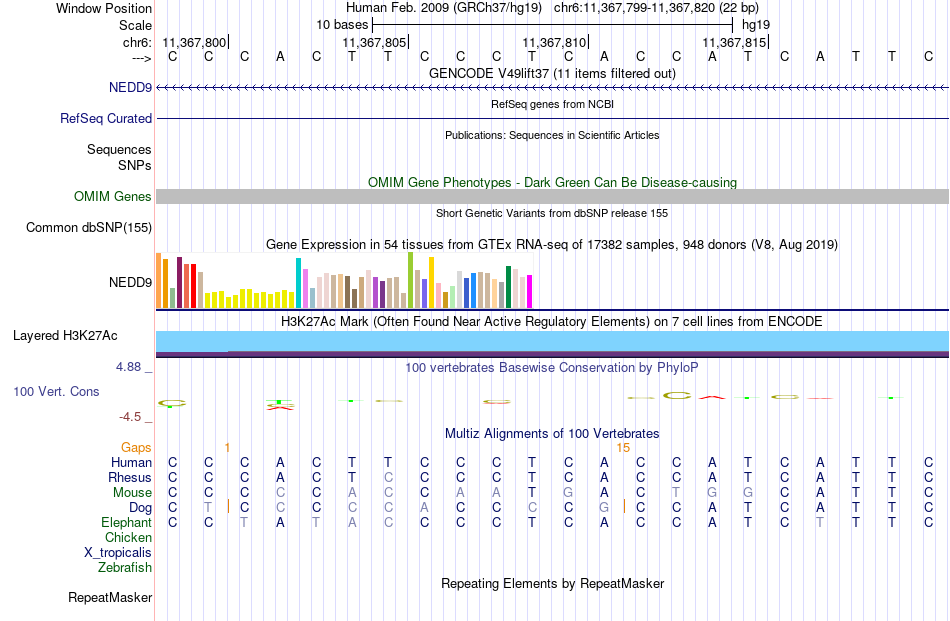Click the Layered H3K27Ac blue signal band
950x621 pixels.
click(553, 340)
